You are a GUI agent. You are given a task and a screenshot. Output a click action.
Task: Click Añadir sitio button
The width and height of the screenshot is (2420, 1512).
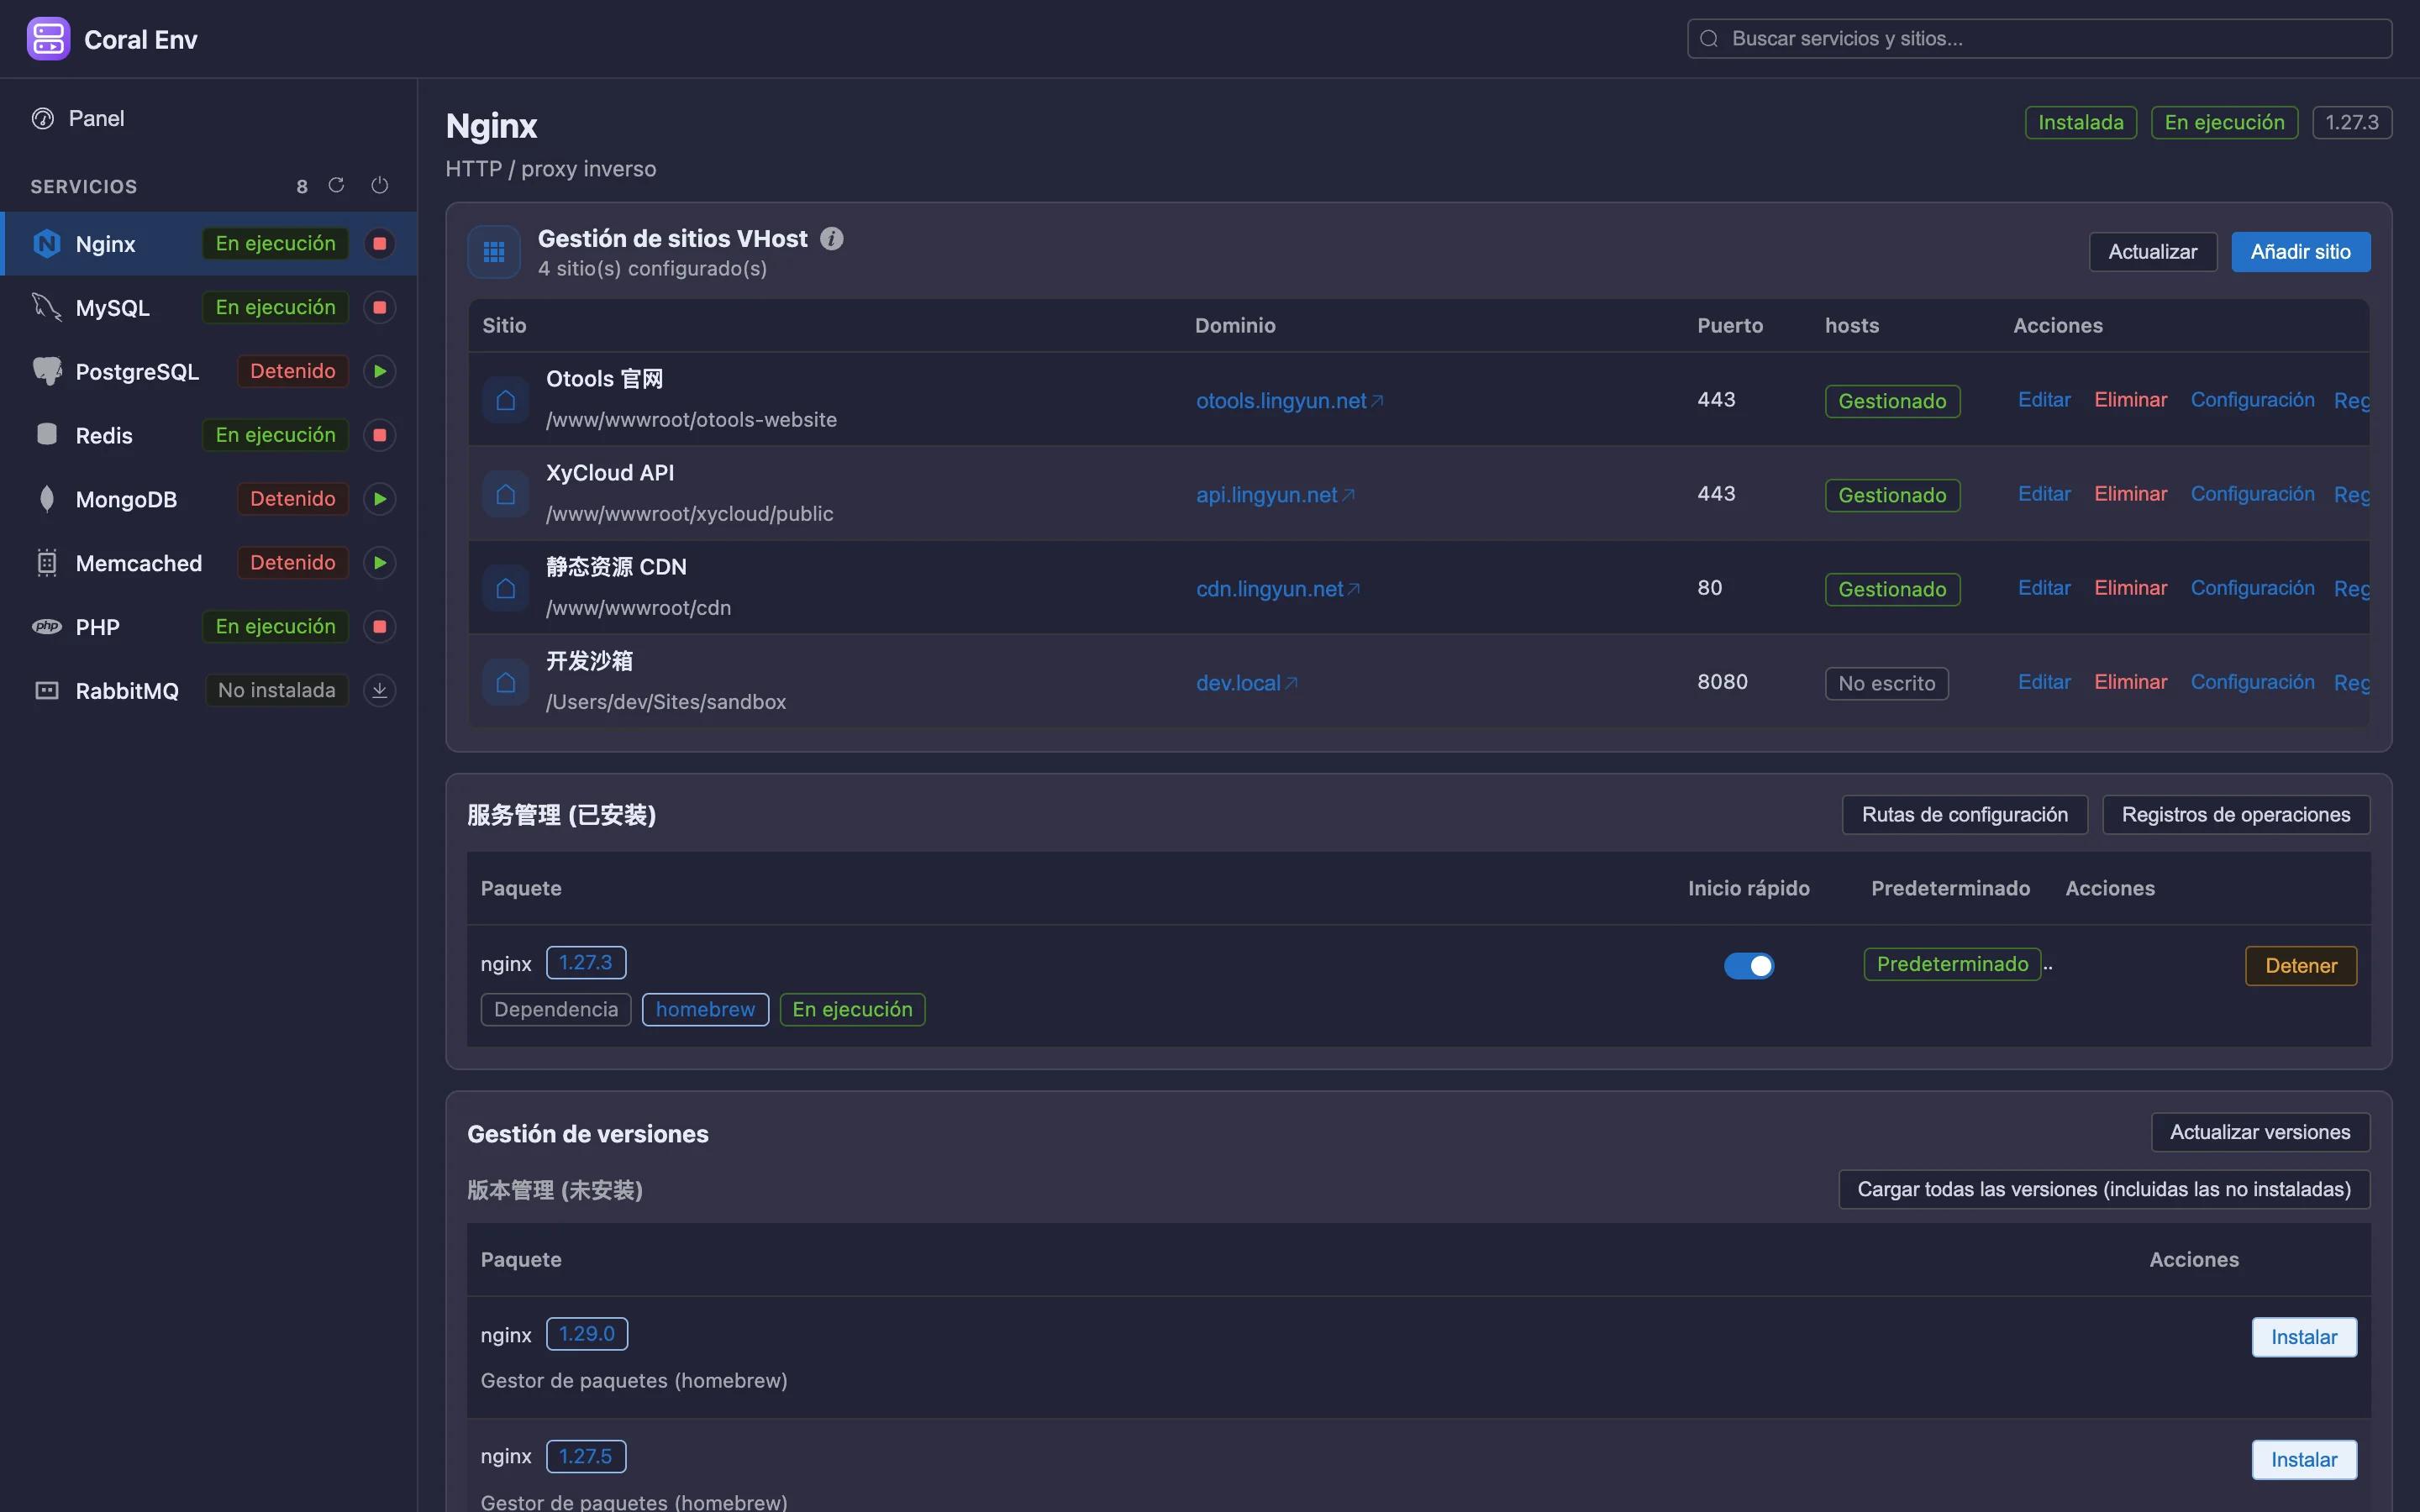(x=2300, y=252)
